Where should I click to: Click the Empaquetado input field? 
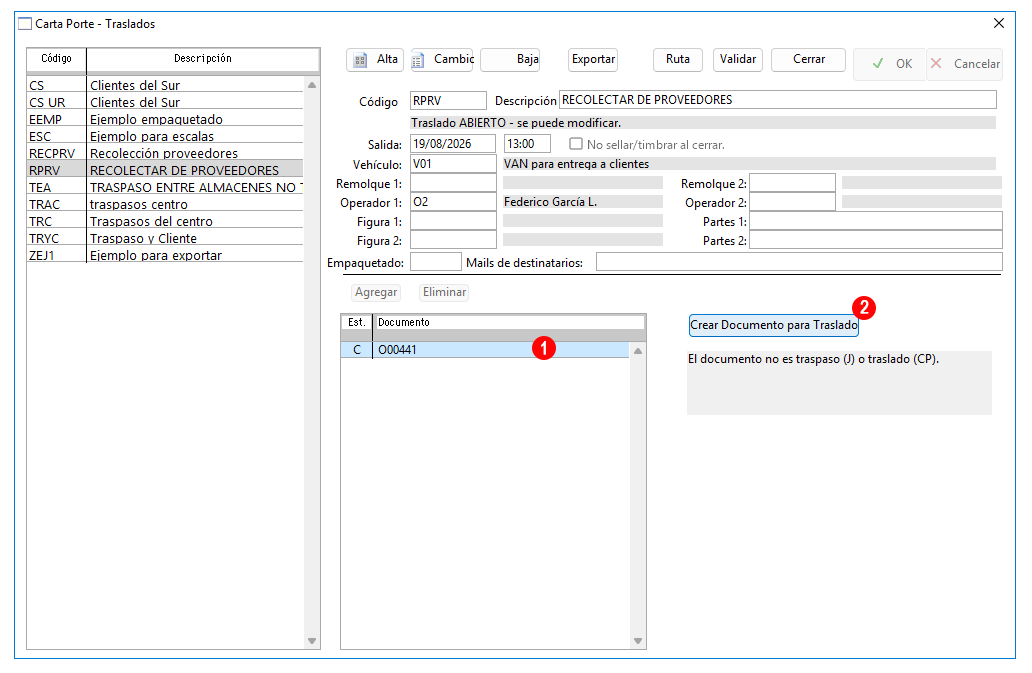436,262
